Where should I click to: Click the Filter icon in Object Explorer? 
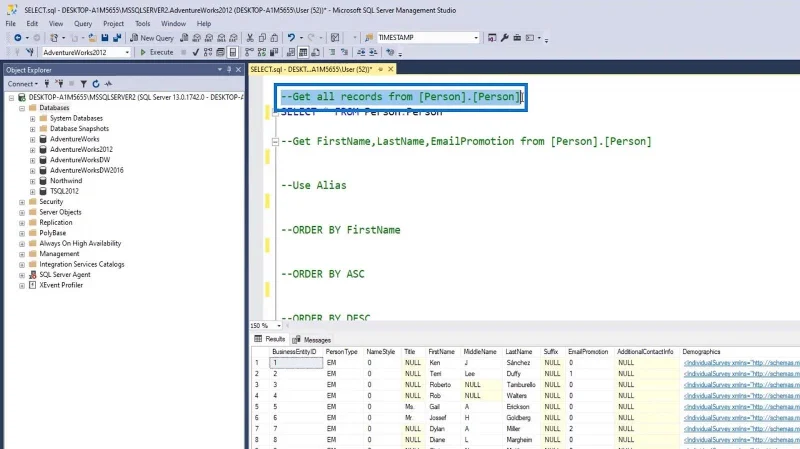83,84
